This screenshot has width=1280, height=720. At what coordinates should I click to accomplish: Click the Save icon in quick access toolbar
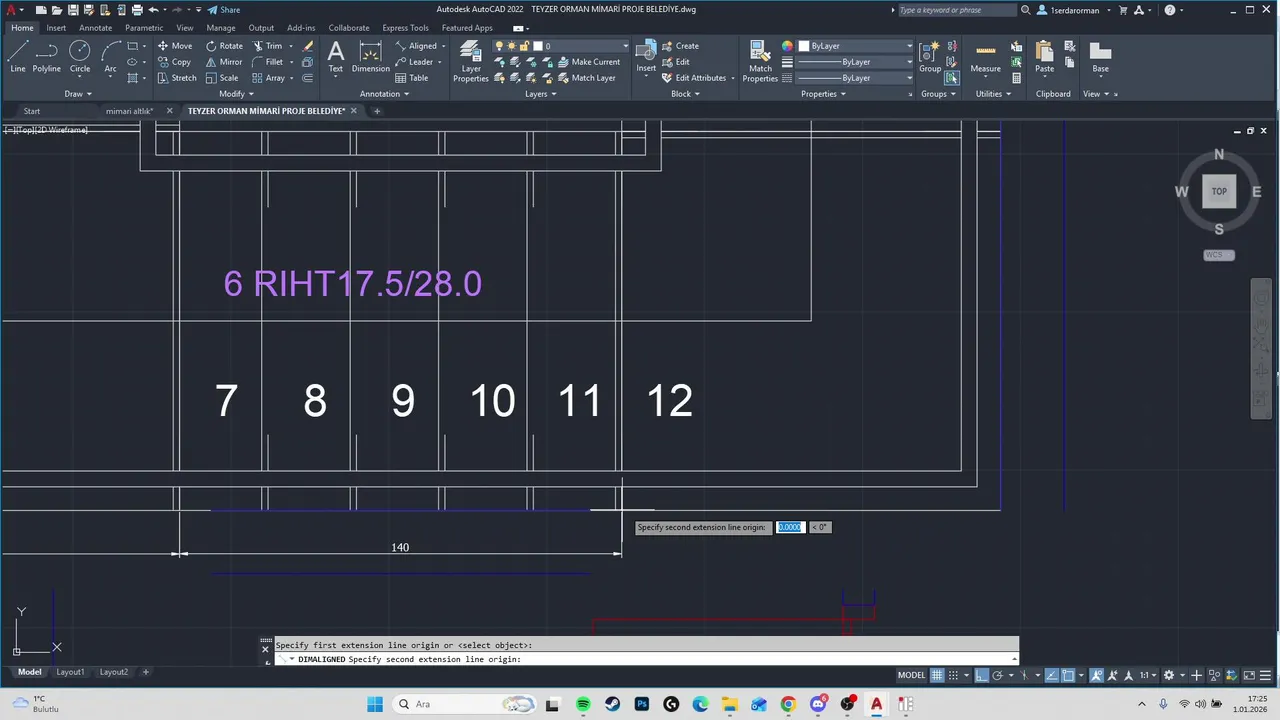coord(73,10)
